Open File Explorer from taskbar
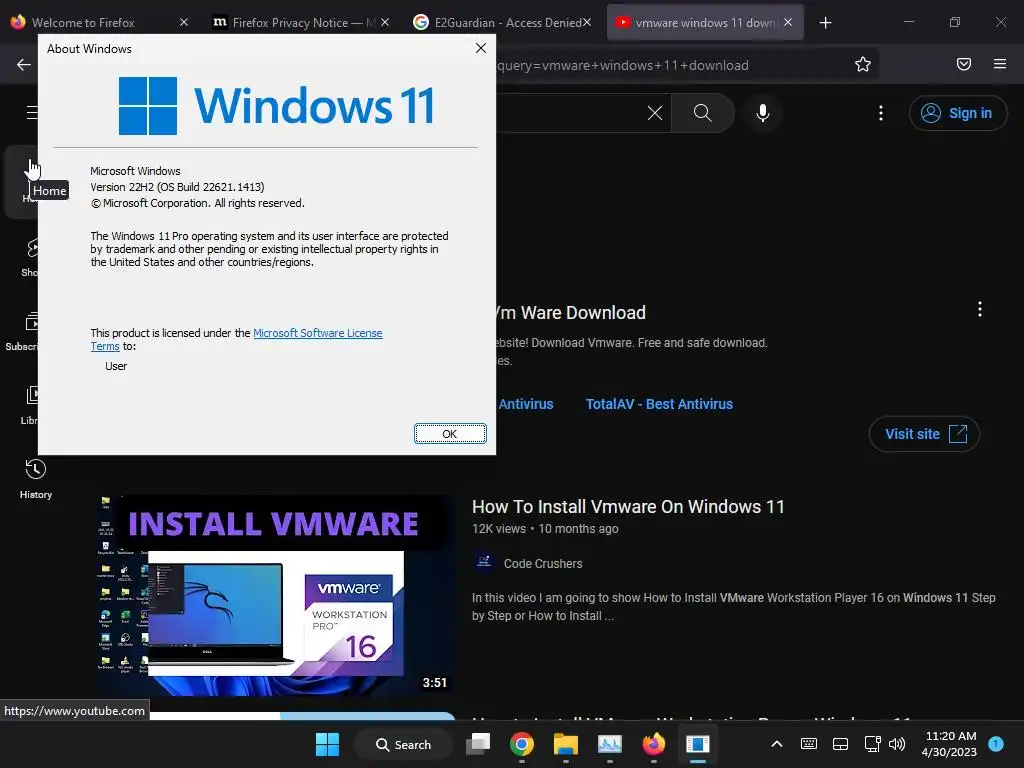The image size is (1024, 768). pos(566,744)
